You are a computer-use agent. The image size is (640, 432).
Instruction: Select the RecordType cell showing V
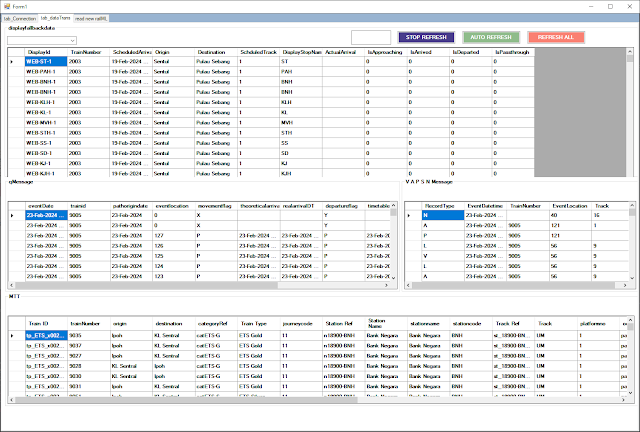pos(443,256)
